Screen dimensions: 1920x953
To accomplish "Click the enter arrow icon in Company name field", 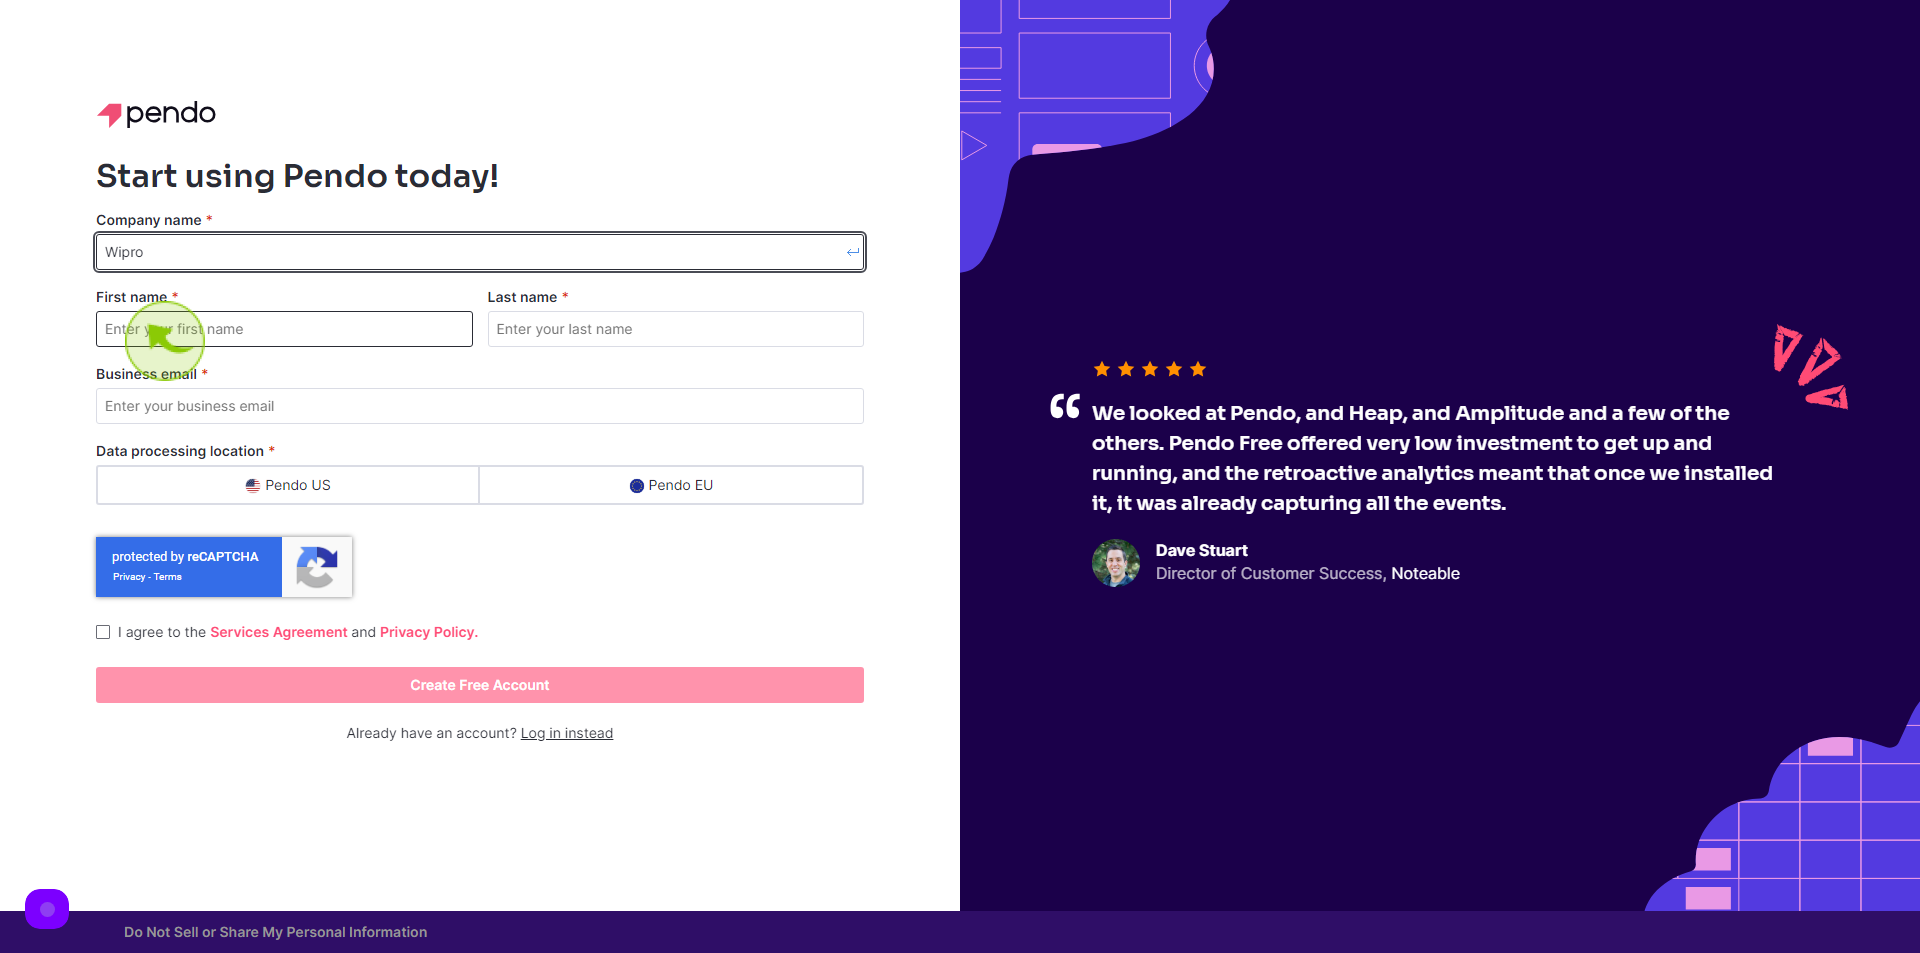I will click(853, 252).
